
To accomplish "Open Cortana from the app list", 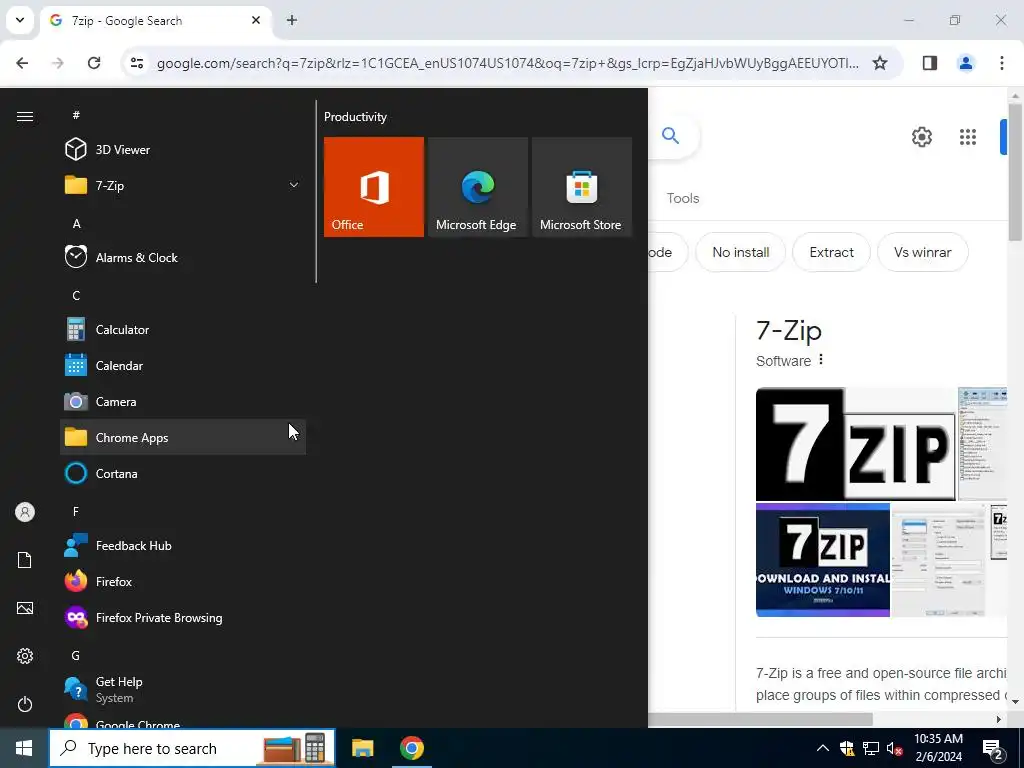I will [183, 473].
